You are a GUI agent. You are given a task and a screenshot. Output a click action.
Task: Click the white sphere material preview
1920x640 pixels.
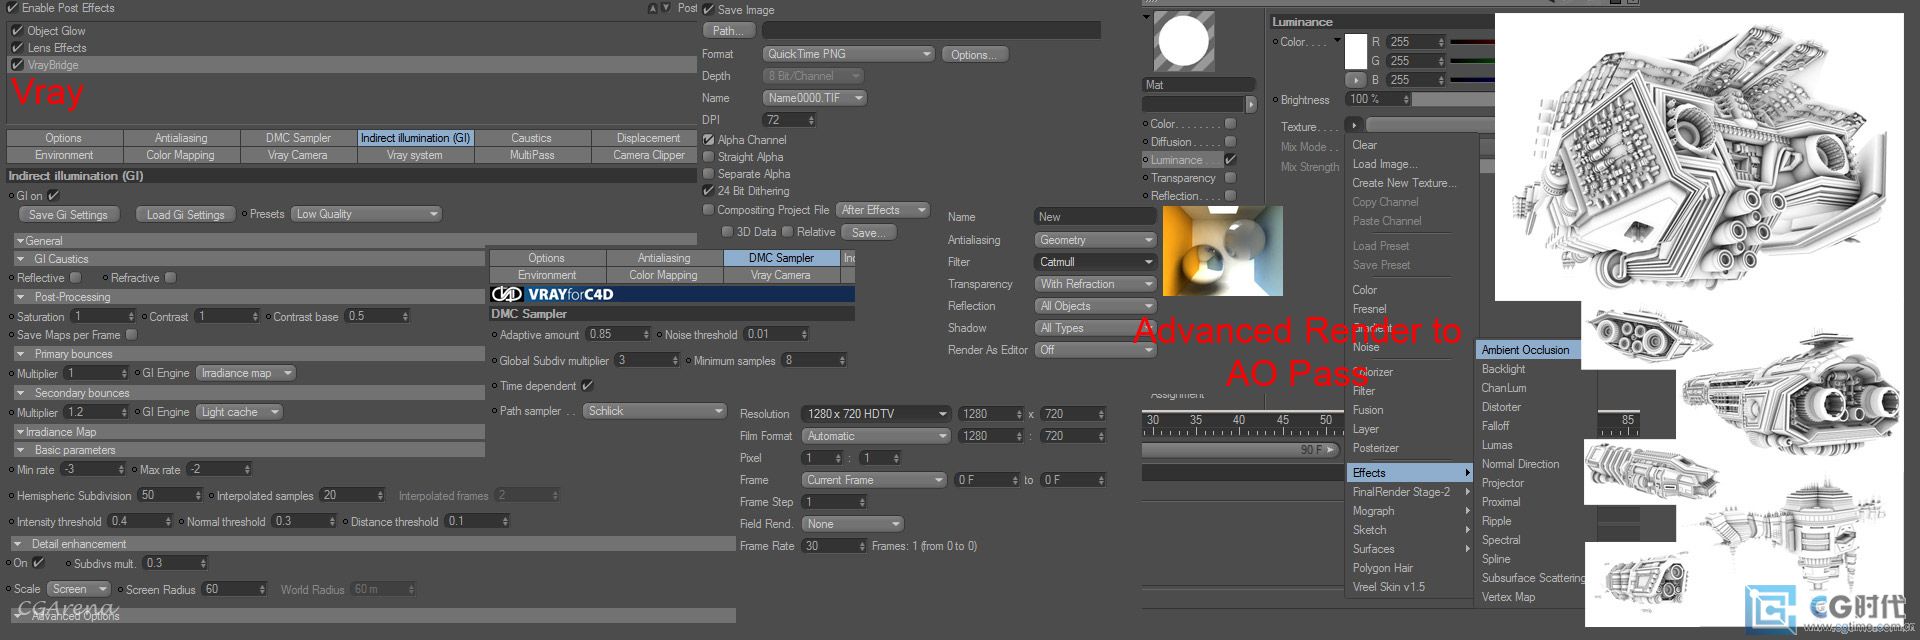pyautogui.click(x=1184, y=42)
